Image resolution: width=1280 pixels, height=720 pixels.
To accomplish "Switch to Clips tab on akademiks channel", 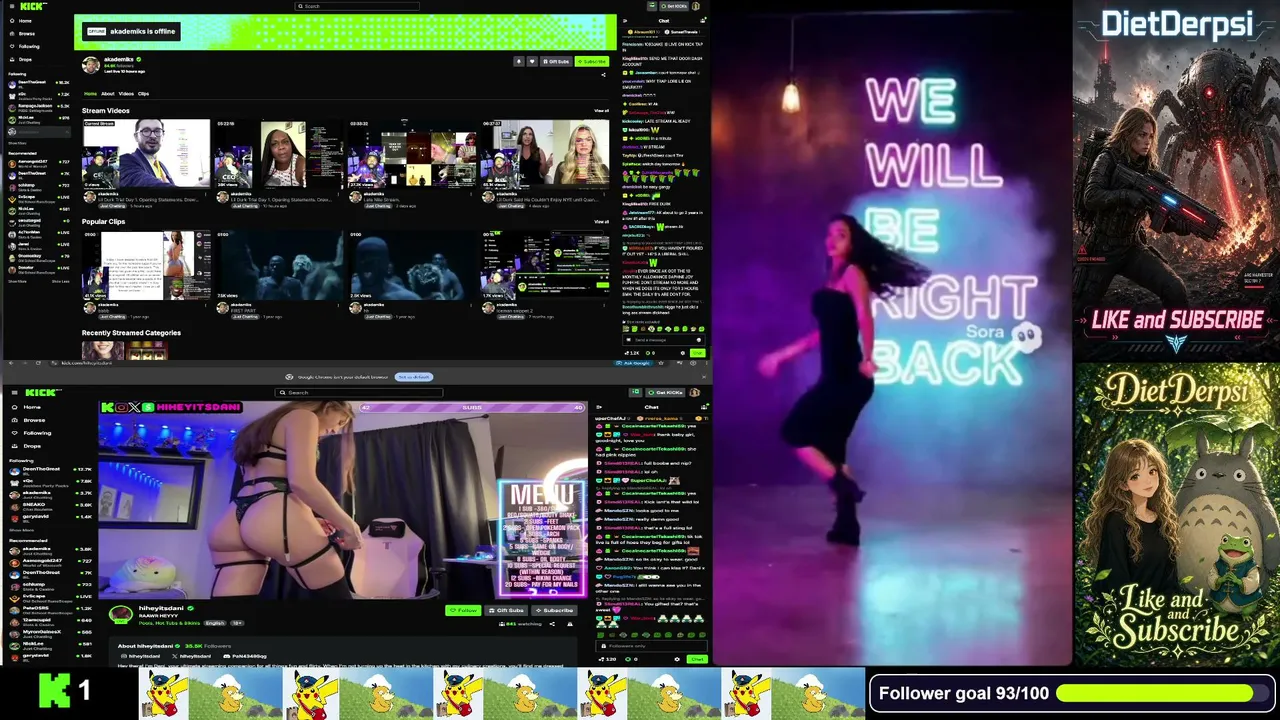I will pyautogui.click(x=143, y=94).
